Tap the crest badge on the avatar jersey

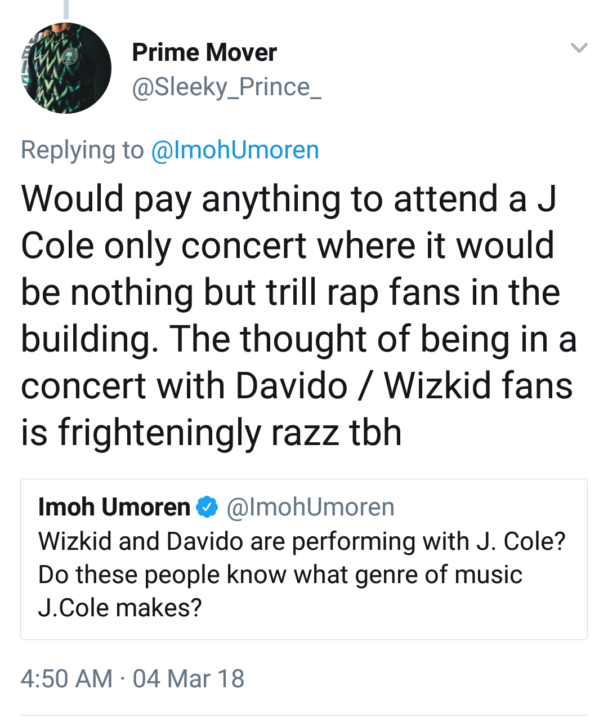[x=72, y=56]
